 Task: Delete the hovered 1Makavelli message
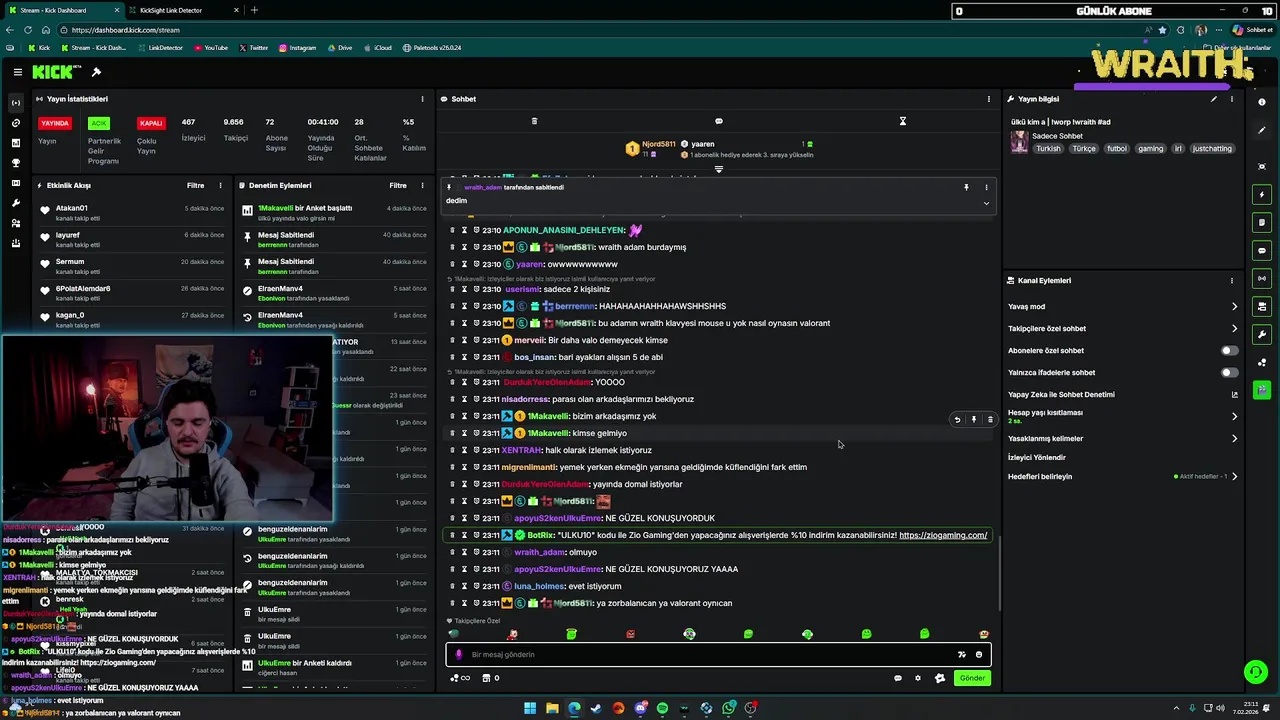990,420
